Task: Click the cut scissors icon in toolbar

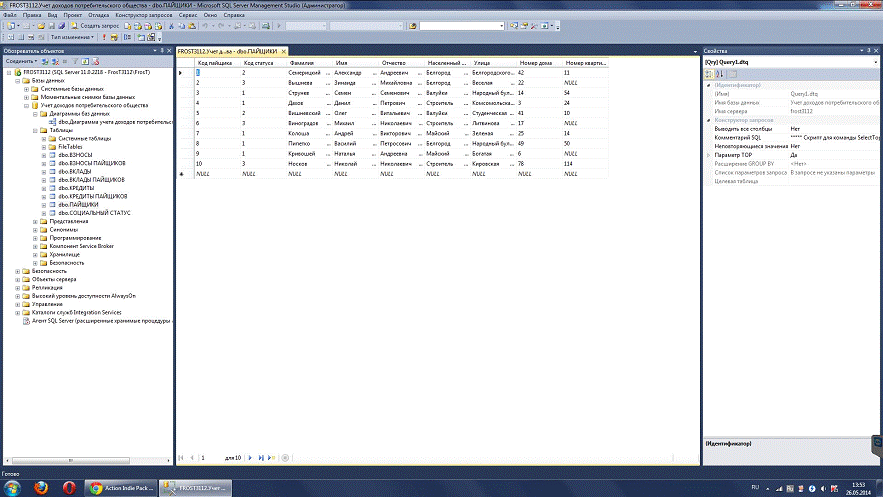Action: click(x=171, y=26)
